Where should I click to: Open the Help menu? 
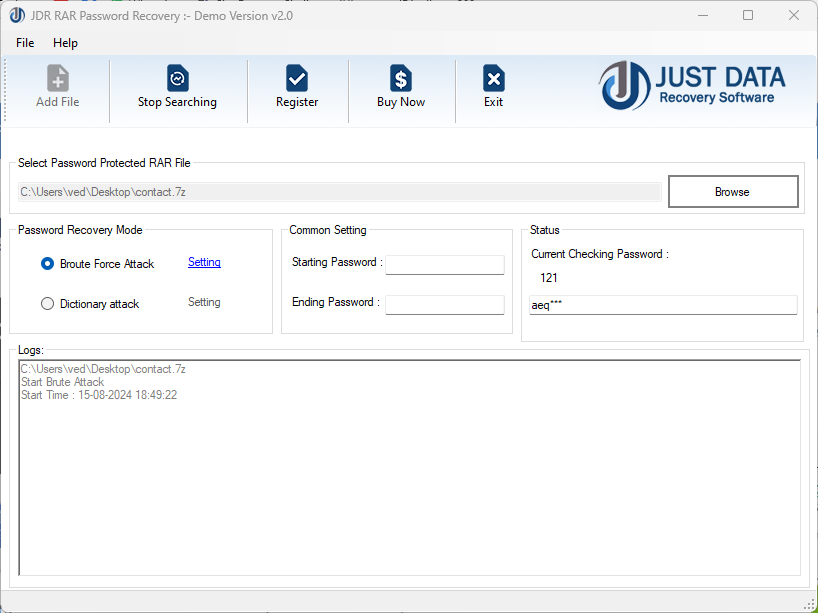(65, 43)
